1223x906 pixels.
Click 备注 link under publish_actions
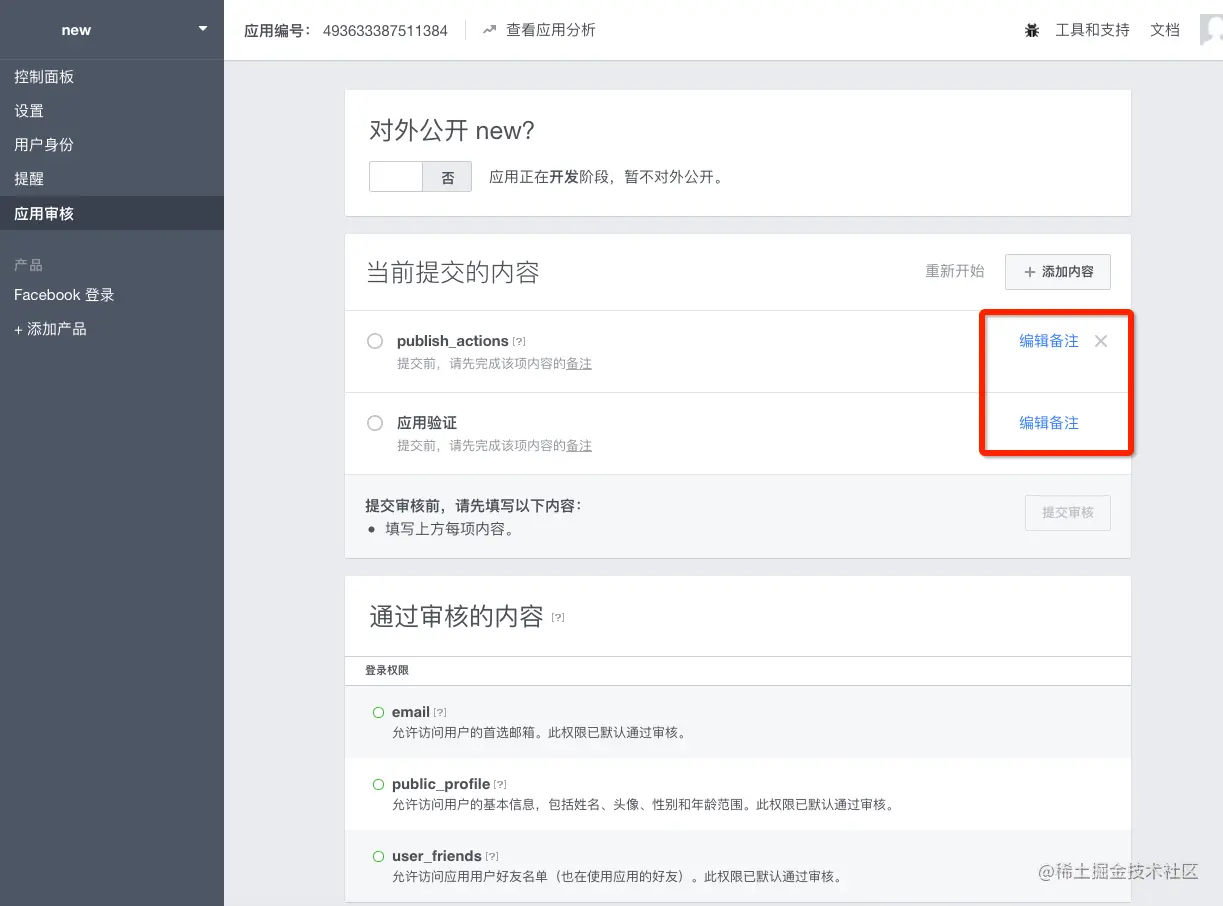coord(579,364)
